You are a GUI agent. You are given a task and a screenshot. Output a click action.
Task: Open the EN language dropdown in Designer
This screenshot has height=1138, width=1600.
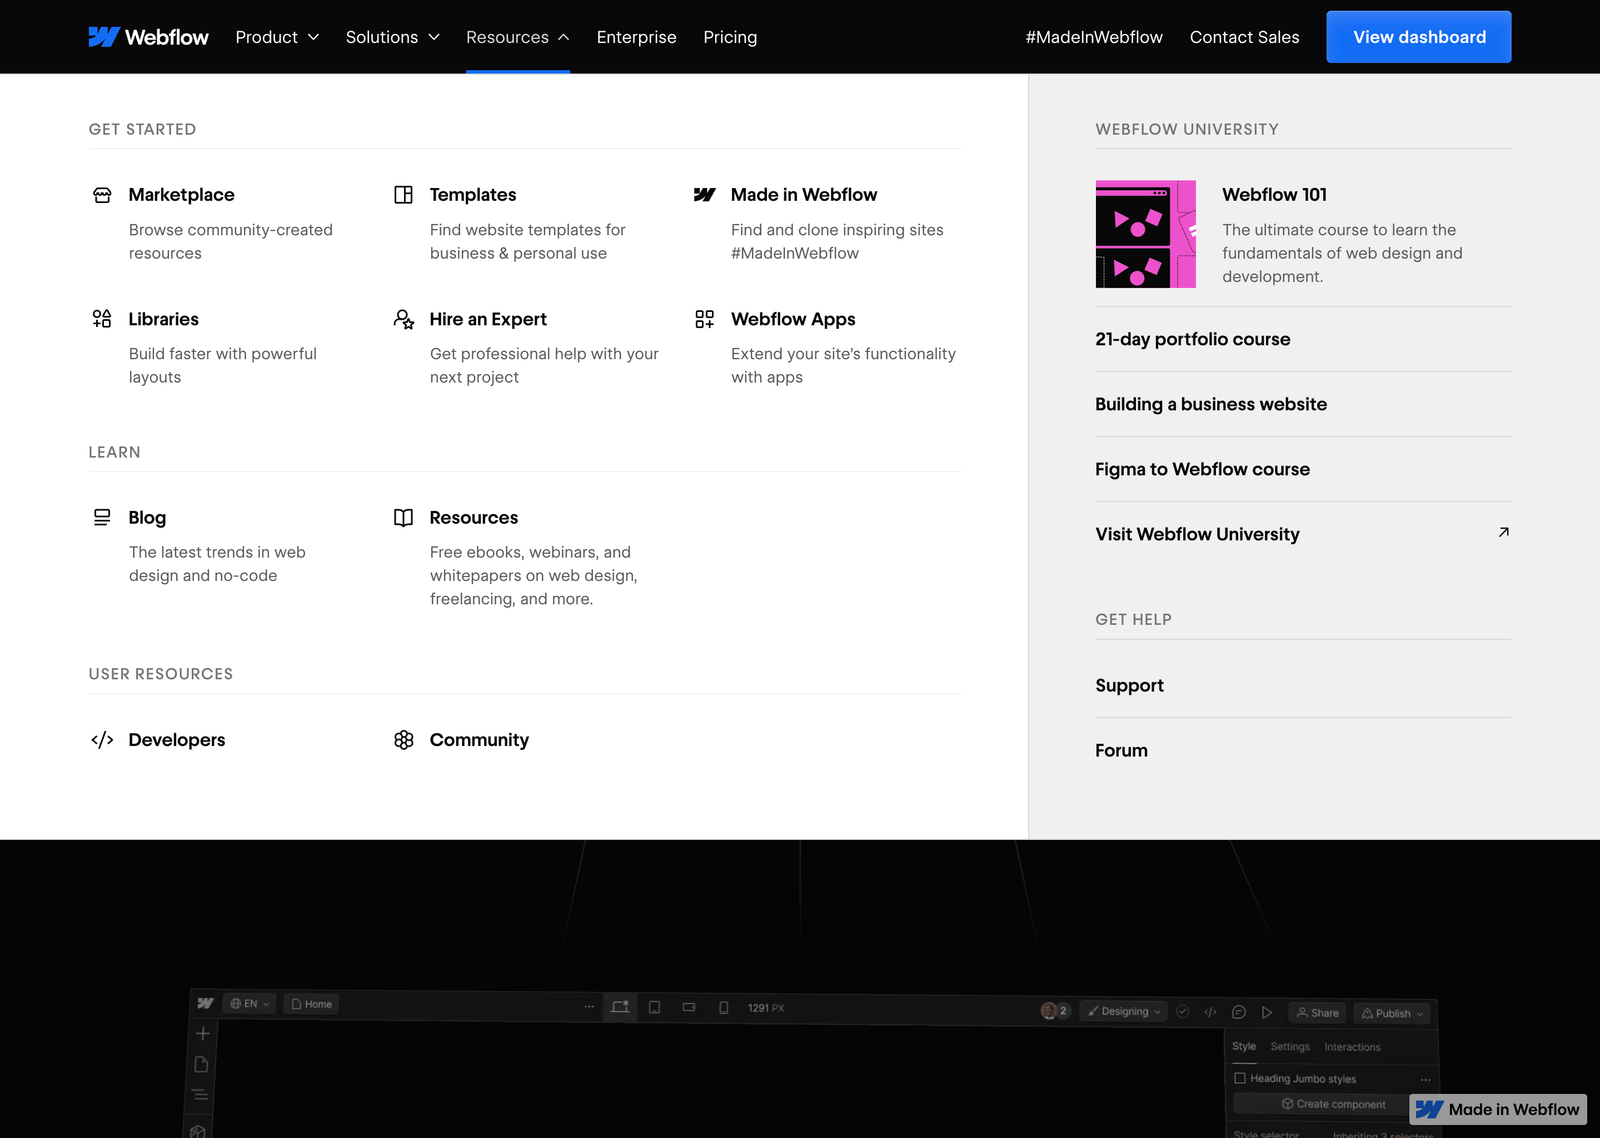249,1003
